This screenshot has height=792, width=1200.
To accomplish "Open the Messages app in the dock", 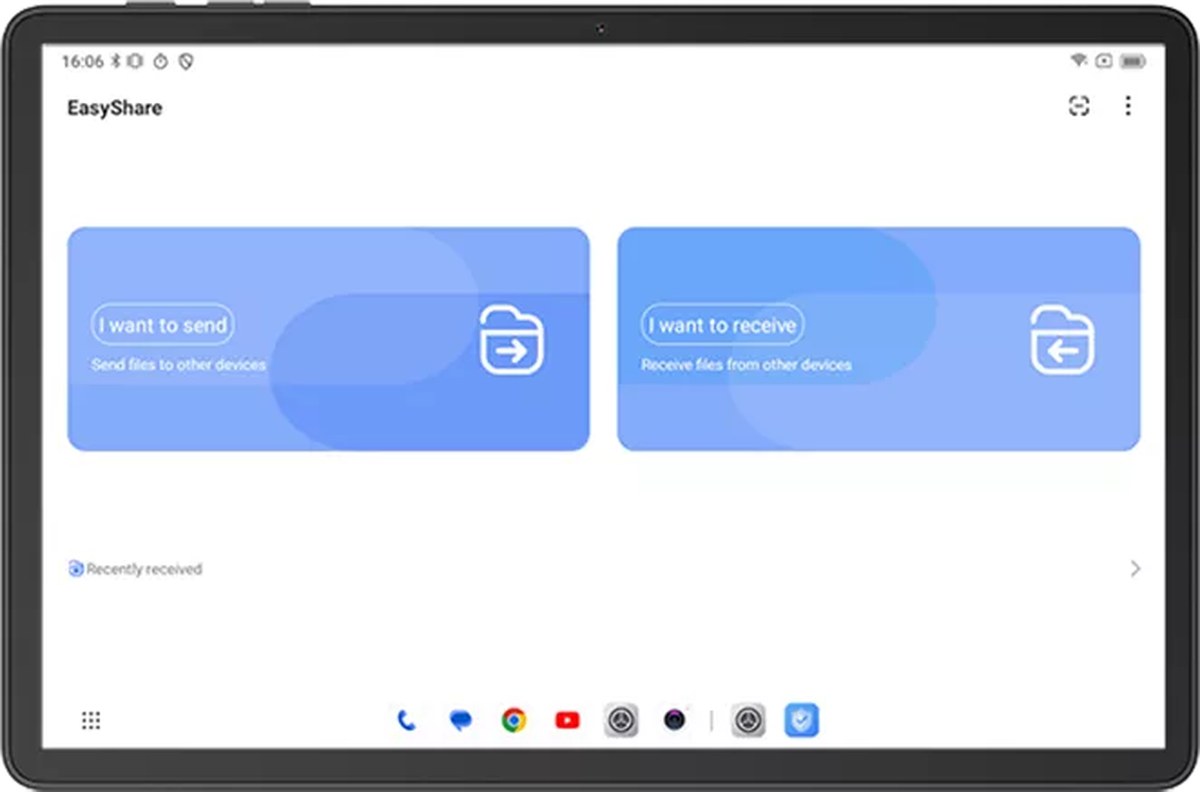I will pos(460,720).
